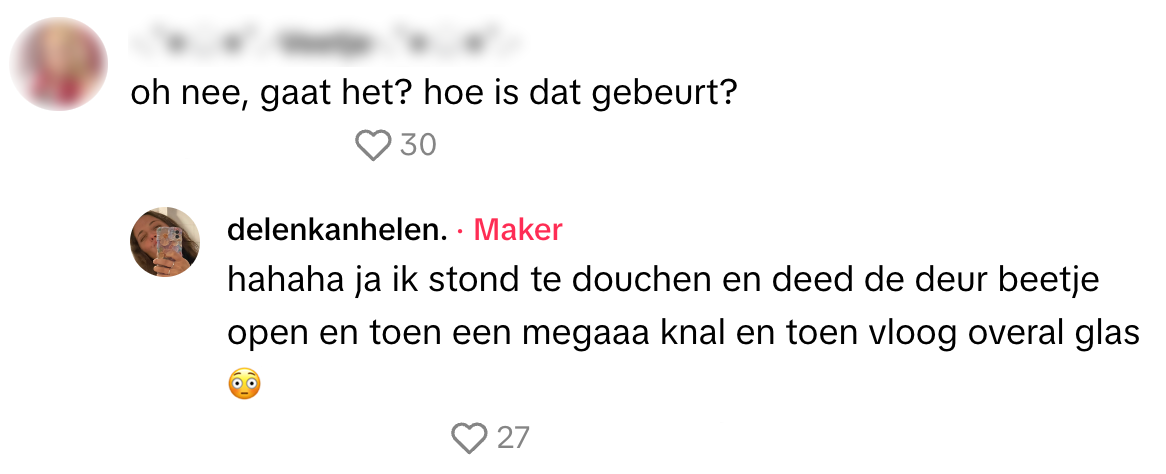
Task: Click the like count 27
Action: (512, 438)
